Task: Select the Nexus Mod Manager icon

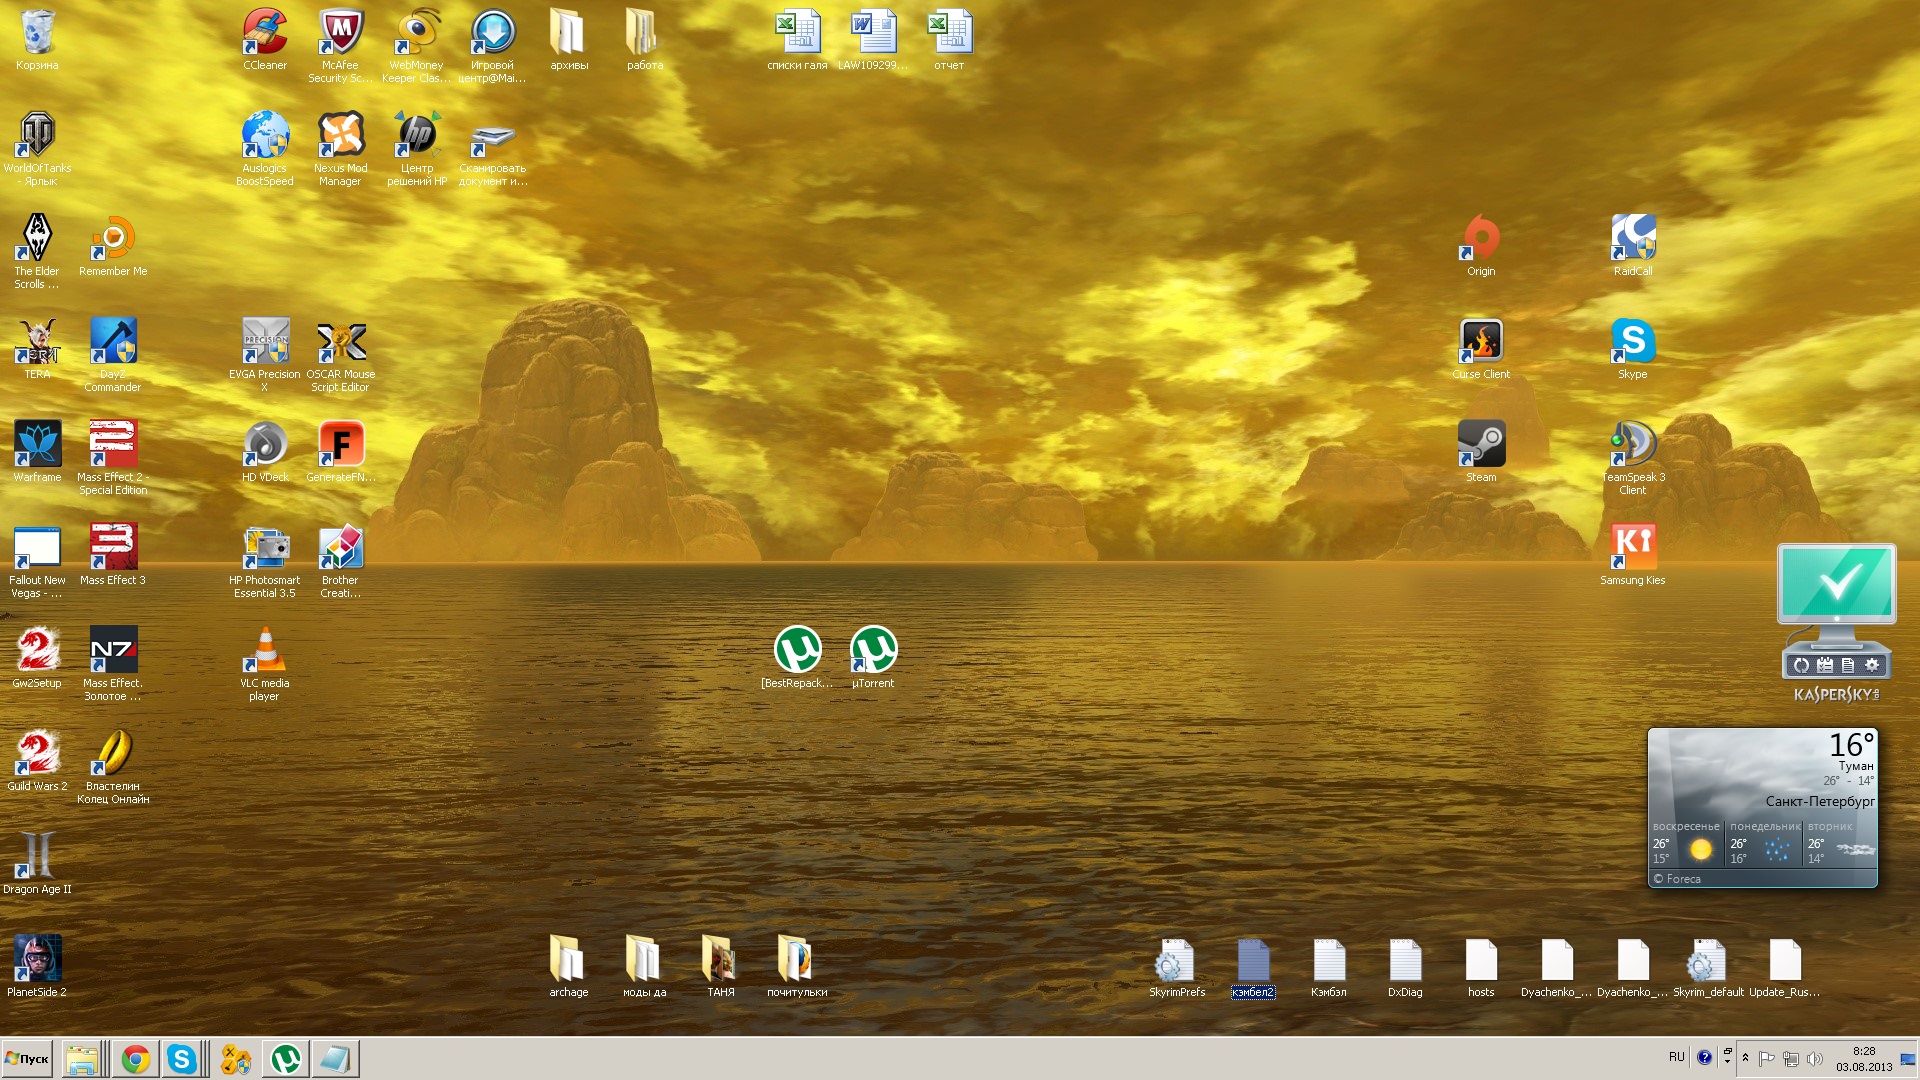Action: pyautogui.click(x=340, y=136)
